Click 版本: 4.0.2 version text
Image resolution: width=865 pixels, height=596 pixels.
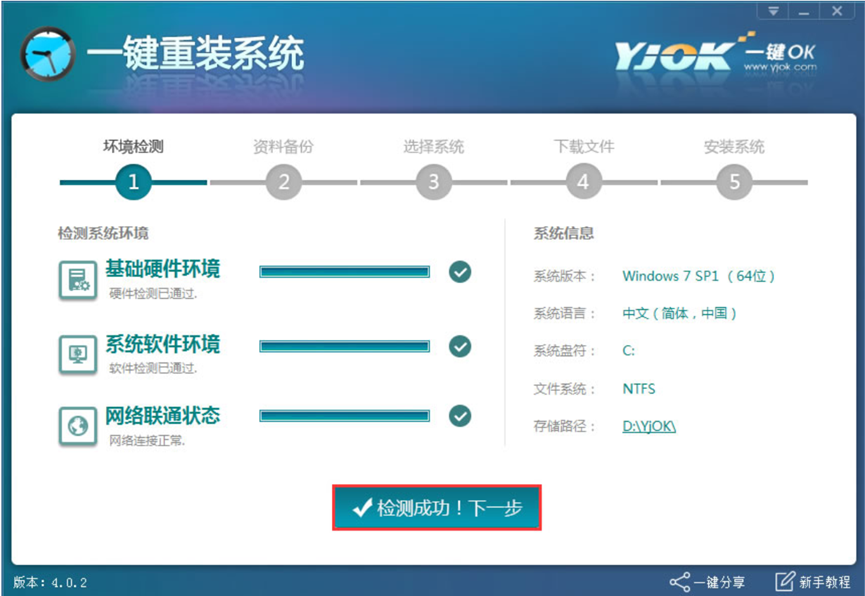pos(50,582)
